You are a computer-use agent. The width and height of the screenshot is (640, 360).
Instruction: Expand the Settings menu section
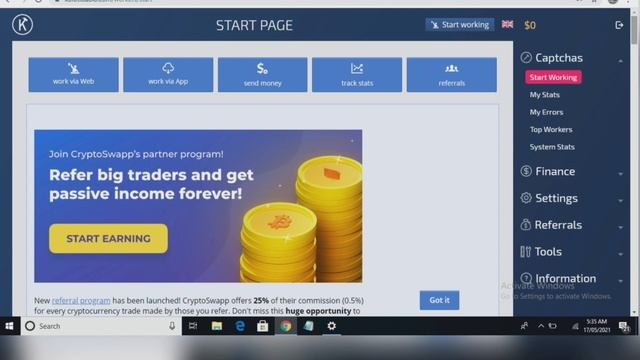point(571,198)
